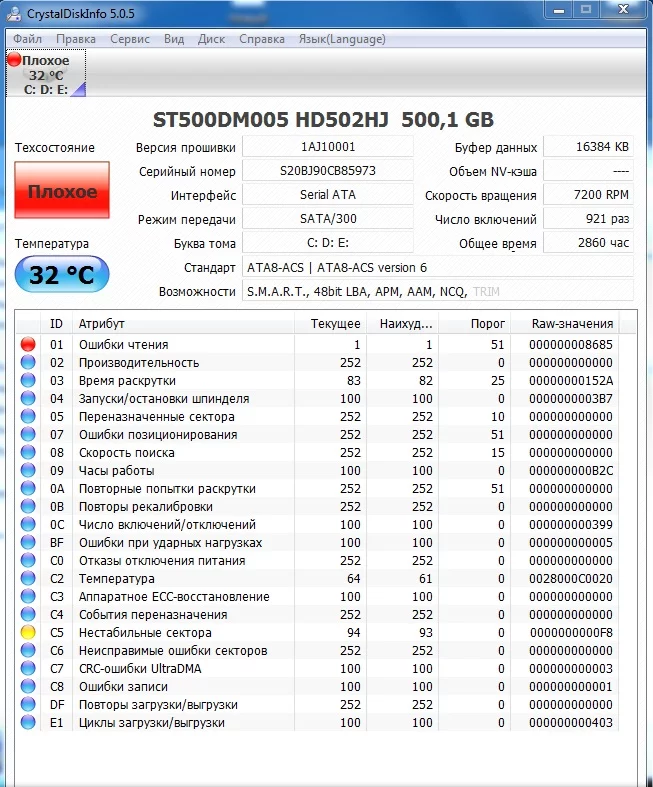Click status icon for Повторы загрузки/выгрузки
This screenshot has width=653, height=787.
[x=28, y=705]
